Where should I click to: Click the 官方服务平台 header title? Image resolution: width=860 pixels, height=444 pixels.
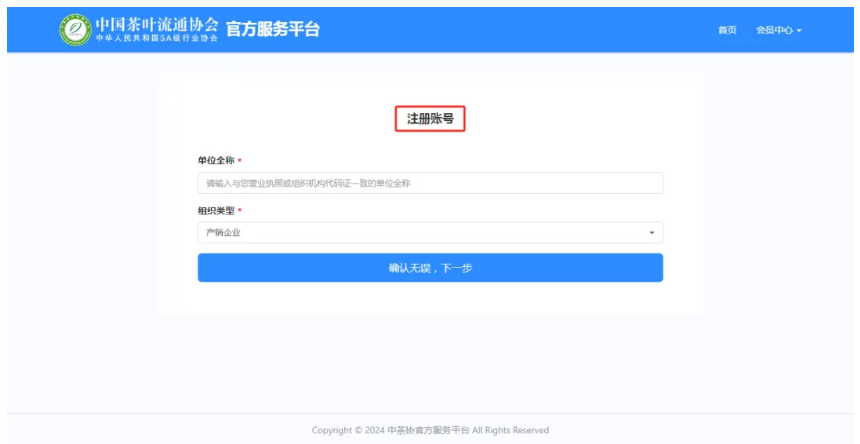click(x=273, y=30)
